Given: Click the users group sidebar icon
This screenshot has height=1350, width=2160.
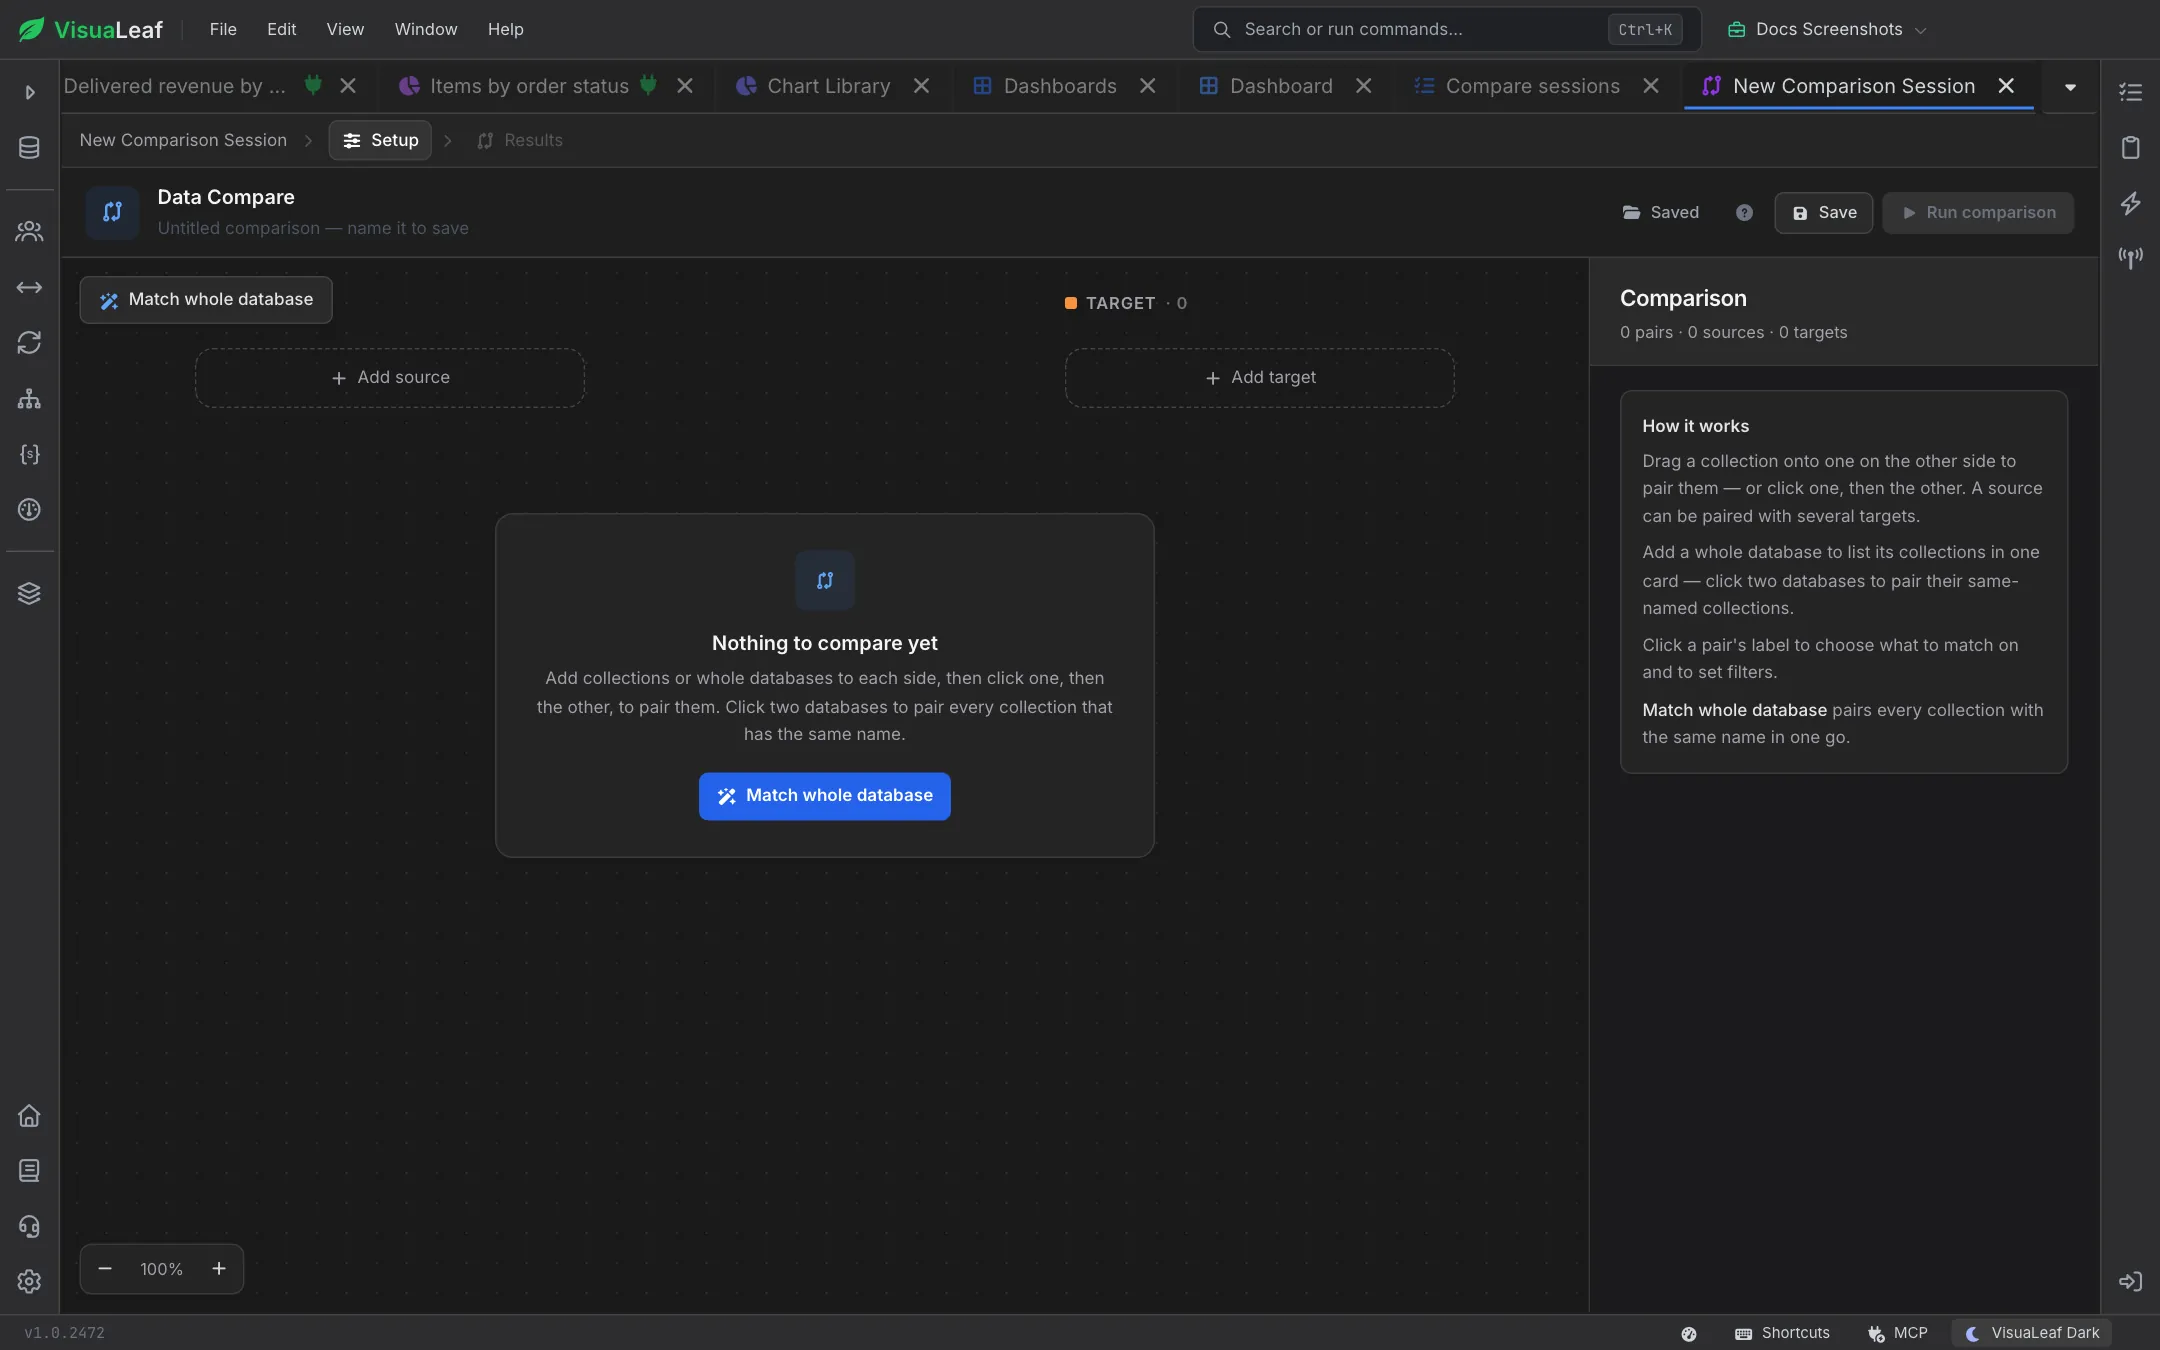Looking at the screenshot, I should click(x=29, y=232).
